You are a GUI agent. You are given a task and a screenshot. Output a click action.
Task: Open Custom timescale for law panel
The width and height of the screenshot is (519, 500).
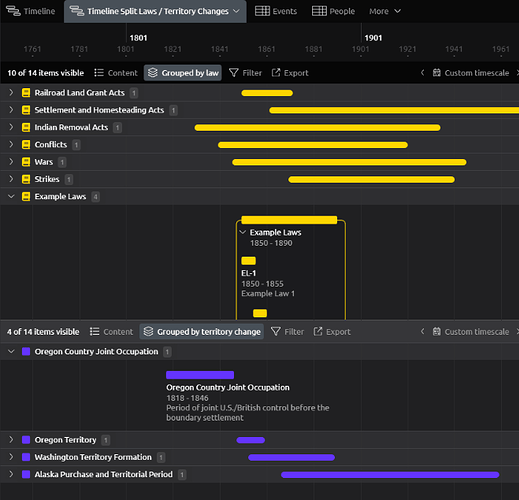tap(471, 73)
